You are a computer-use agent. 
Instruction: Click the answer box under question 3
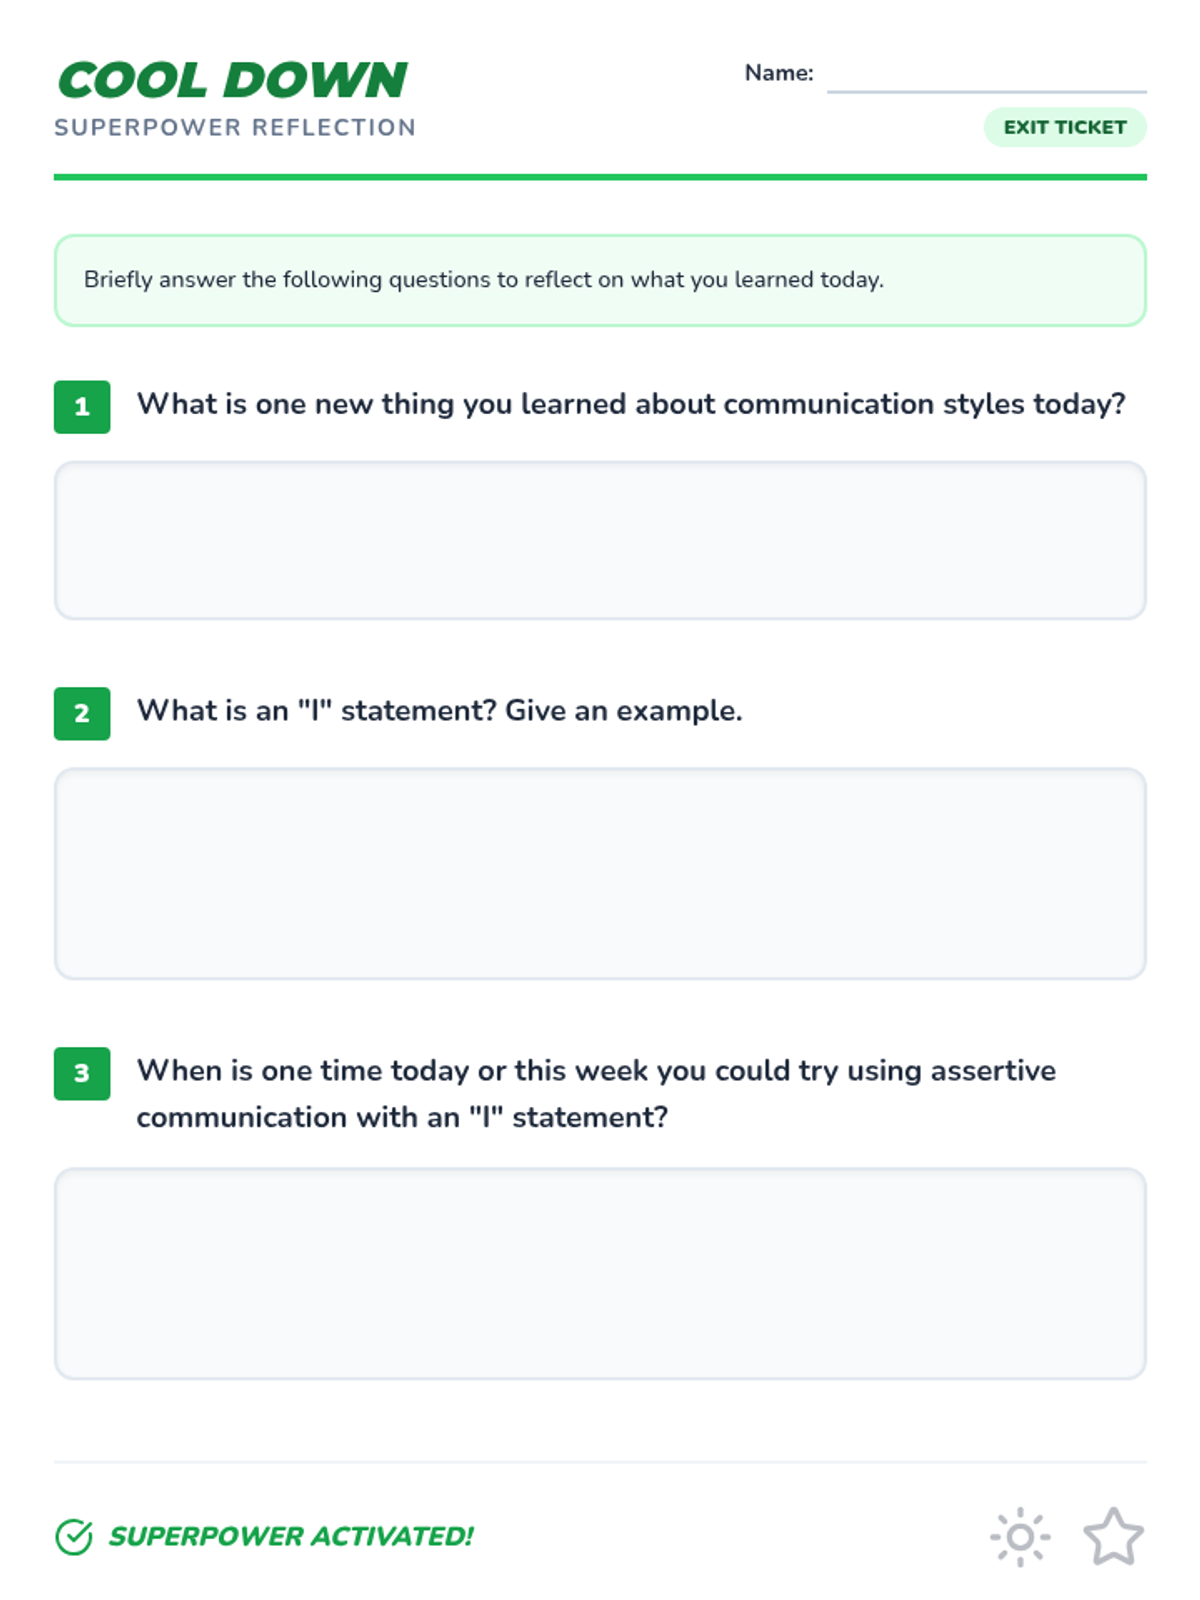coord(600,1273)
